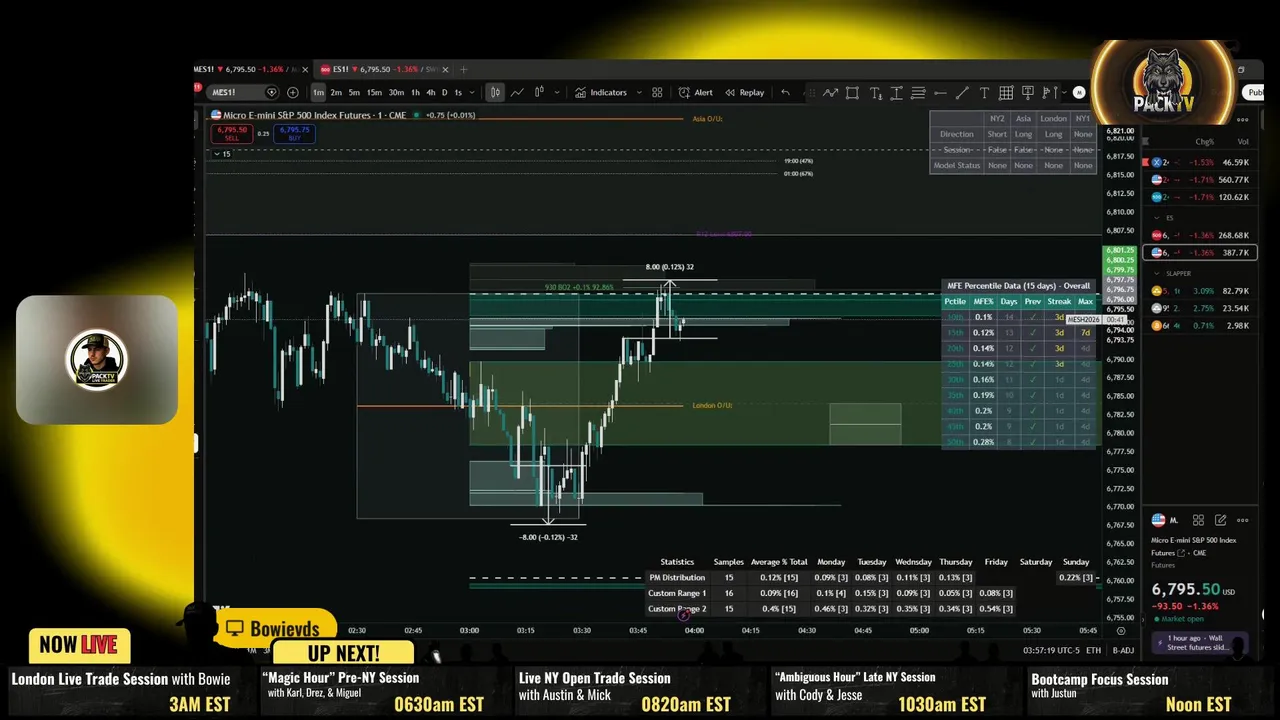The width and height of the screenshot is (1280, 720).
Task: Expand the chart style dropdown arrow
Action: pos(557,92)
